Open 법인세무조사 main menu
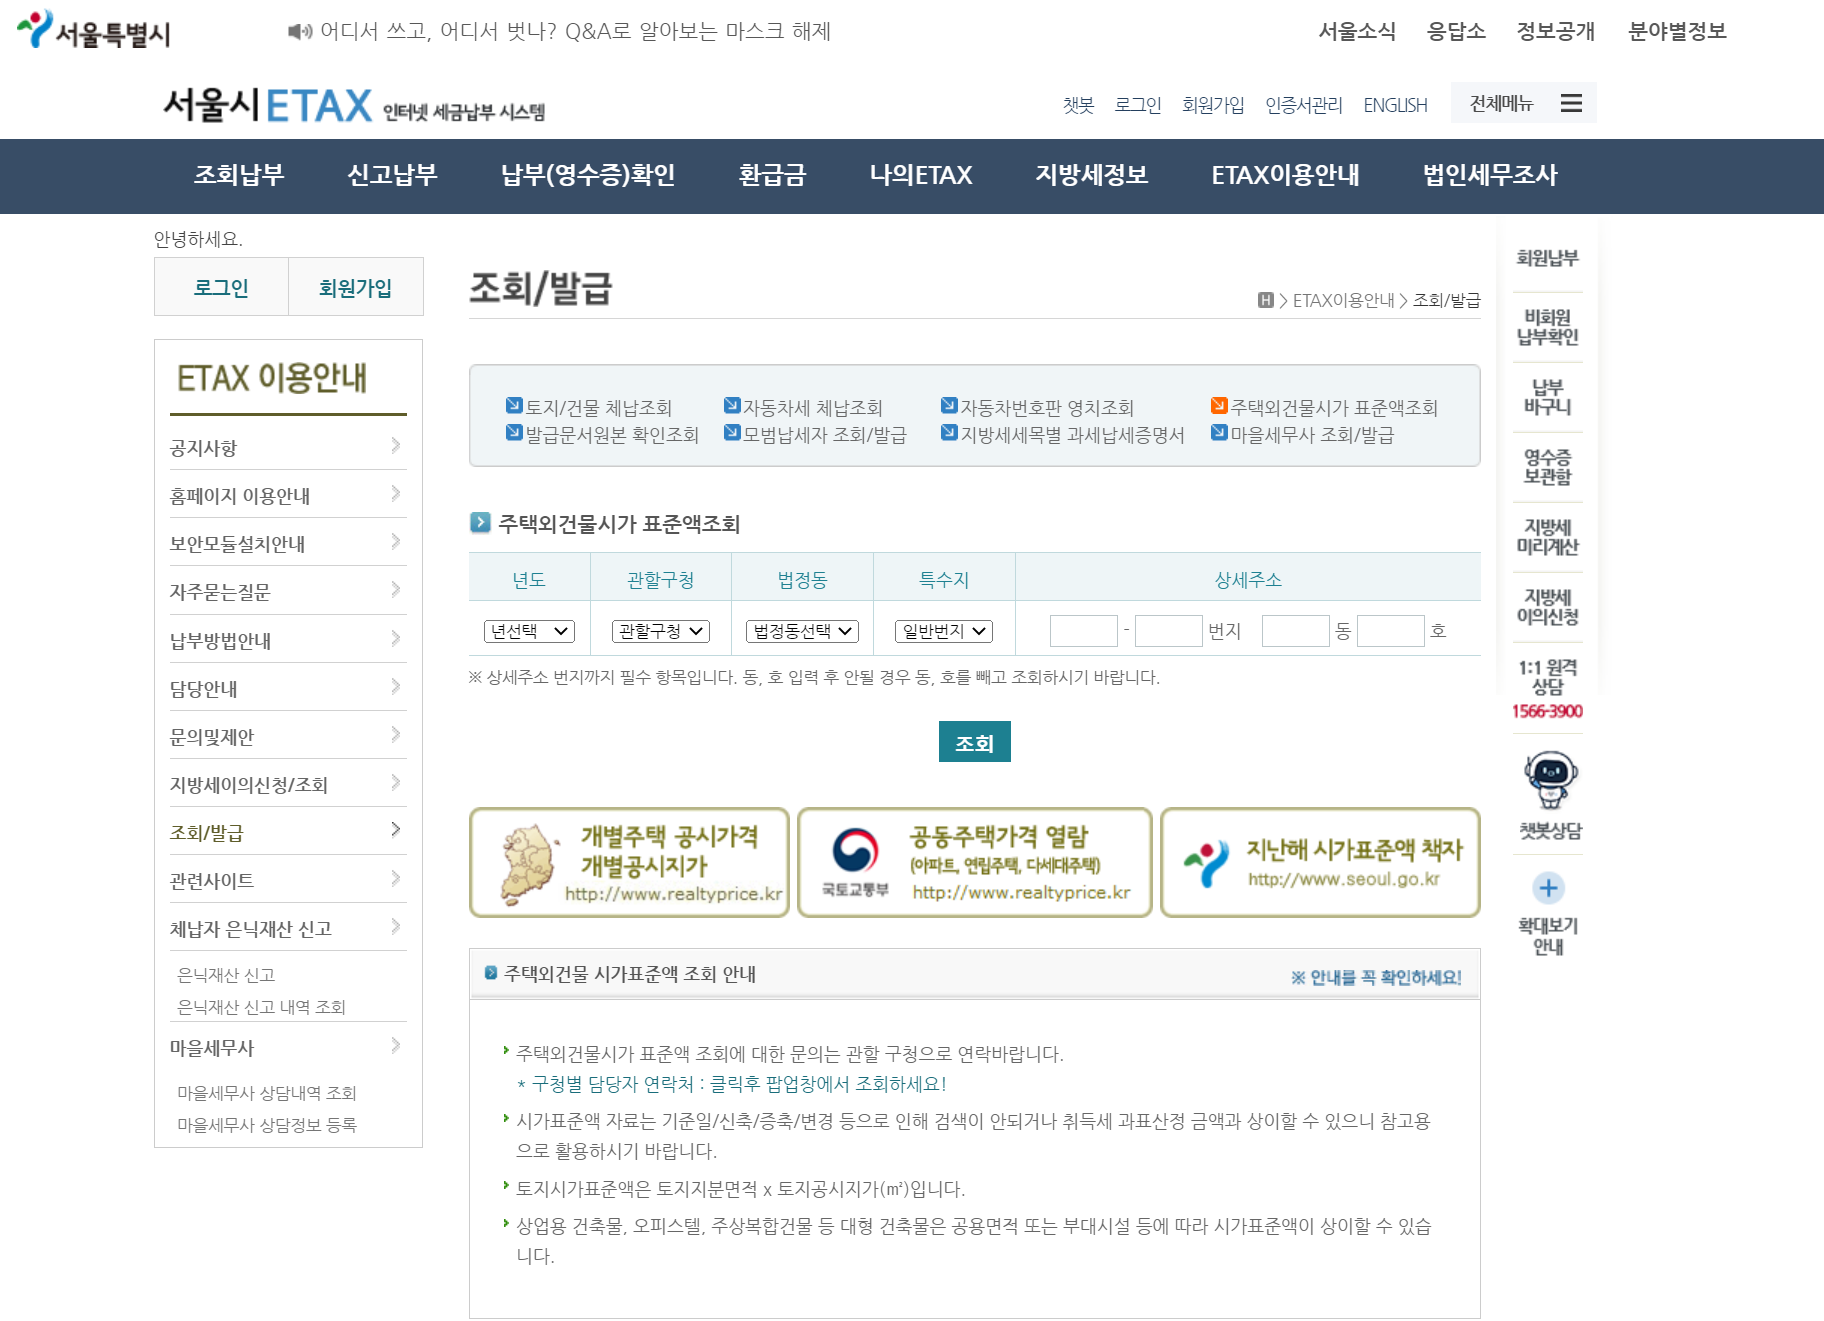This screenshot has height=1321, width=1824. click(1490, 175)
